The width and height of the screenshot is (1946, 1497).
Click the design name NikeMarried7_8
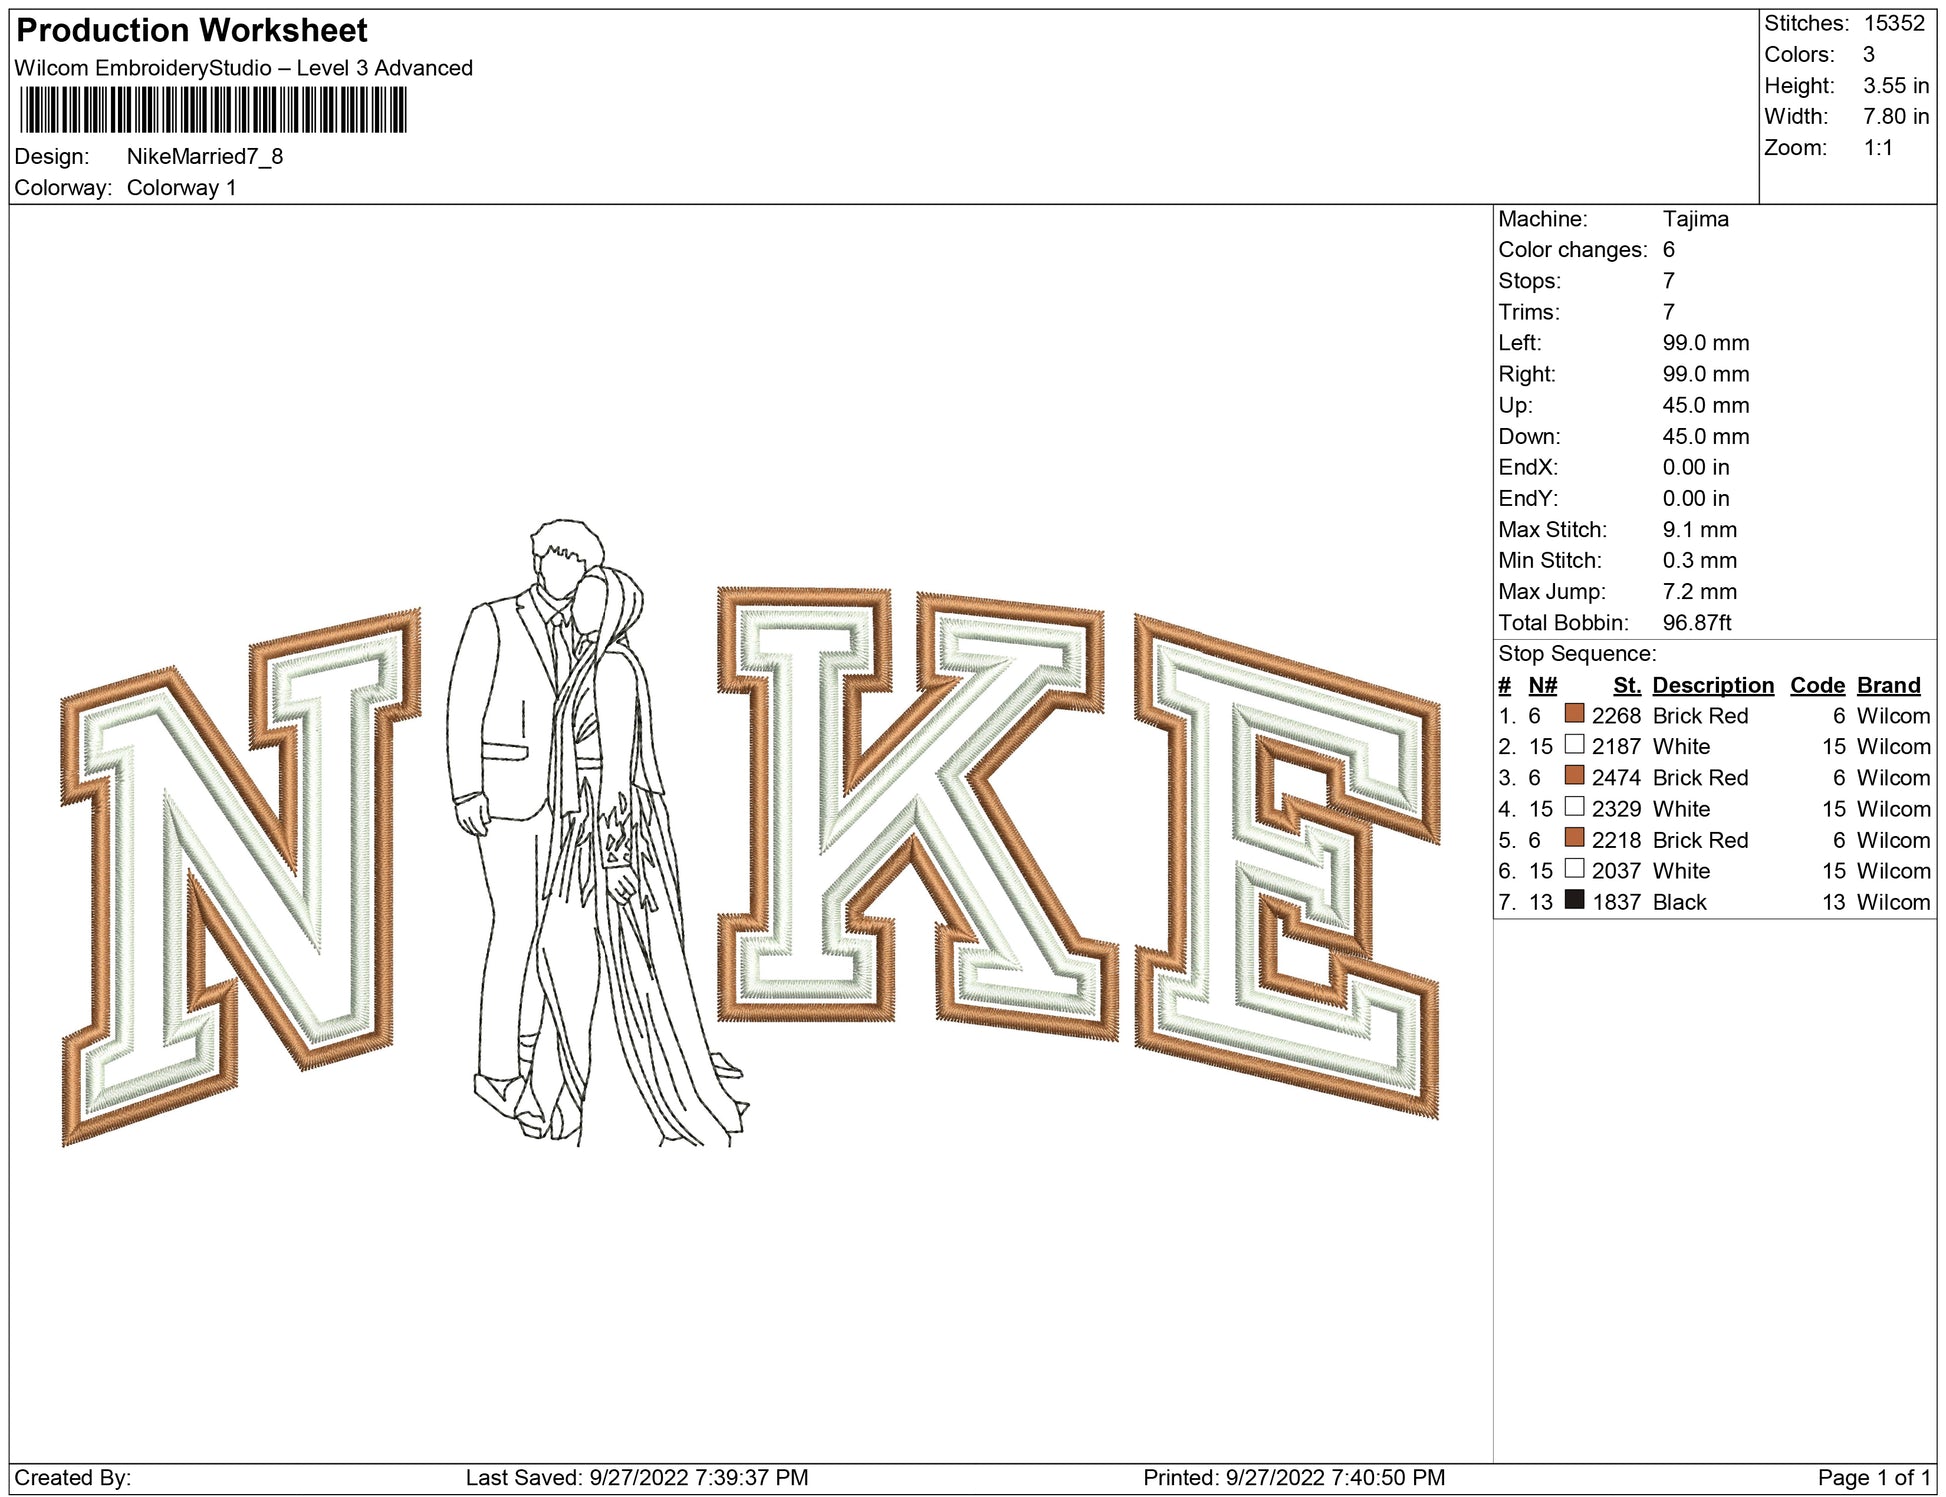(x=205, y=156)
